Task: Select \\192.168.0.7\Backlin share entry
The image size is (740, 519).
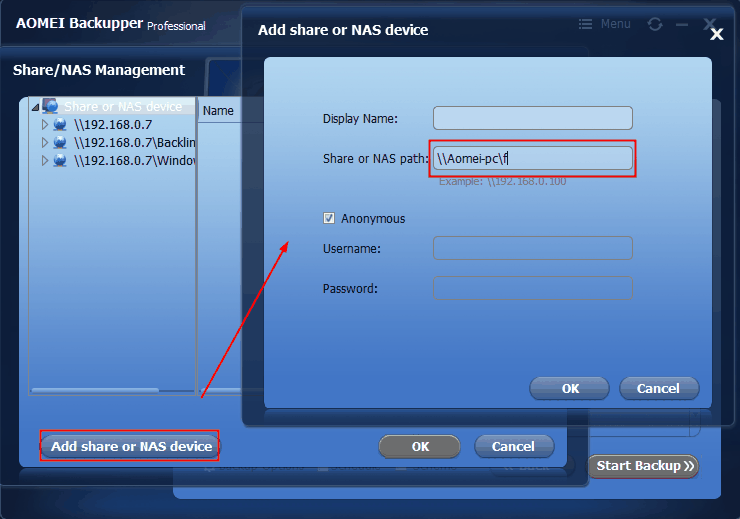Action: pyautogui.click(x=135, y=142)
